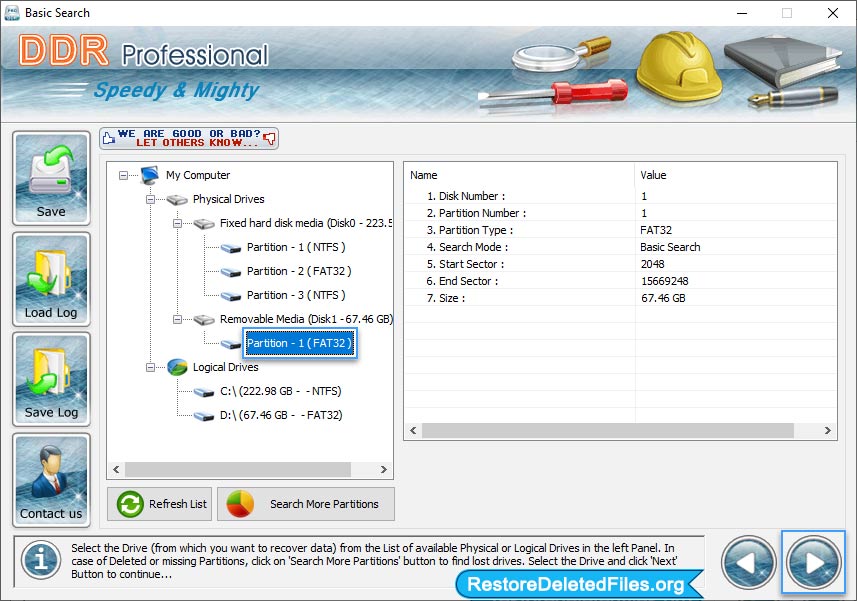Image resolution: width=857 pixels, height=601 pixels.
Task: Click the Physical Drives disk icon
Action: click(x=177, y=199)
